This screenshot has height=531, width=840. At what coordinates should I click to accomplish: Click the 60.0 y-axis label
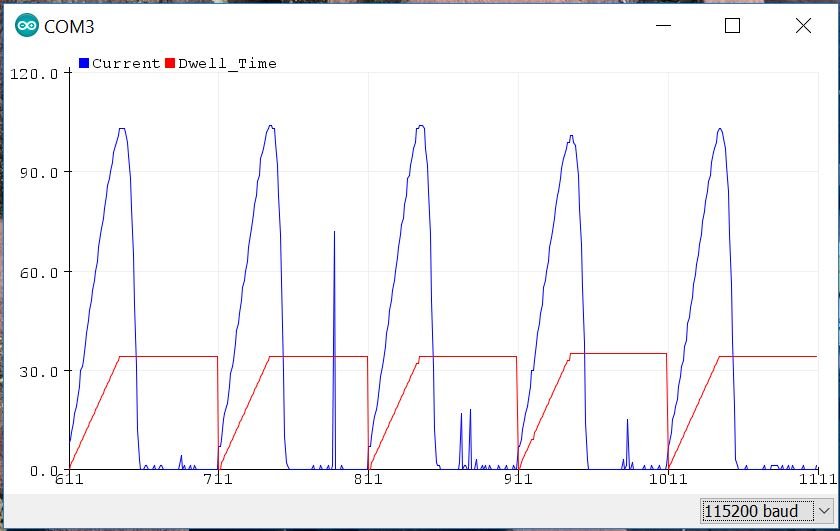[x=39, y=271]
